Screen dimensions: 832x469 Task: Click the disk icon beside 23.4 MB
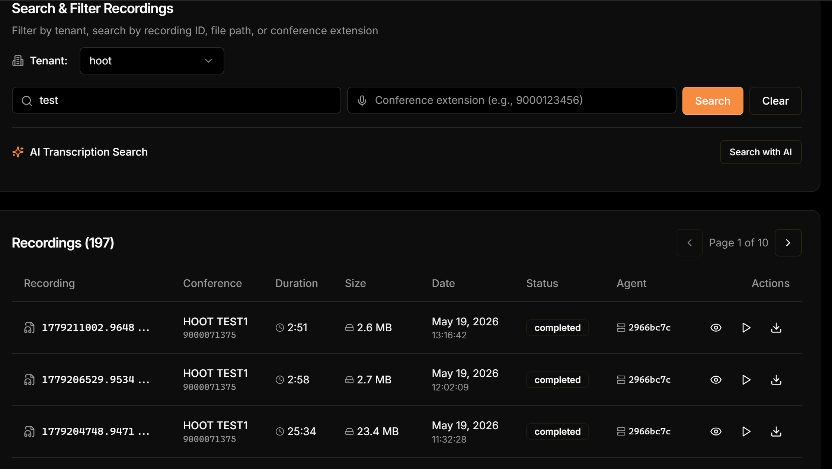(x=349, y=431)
